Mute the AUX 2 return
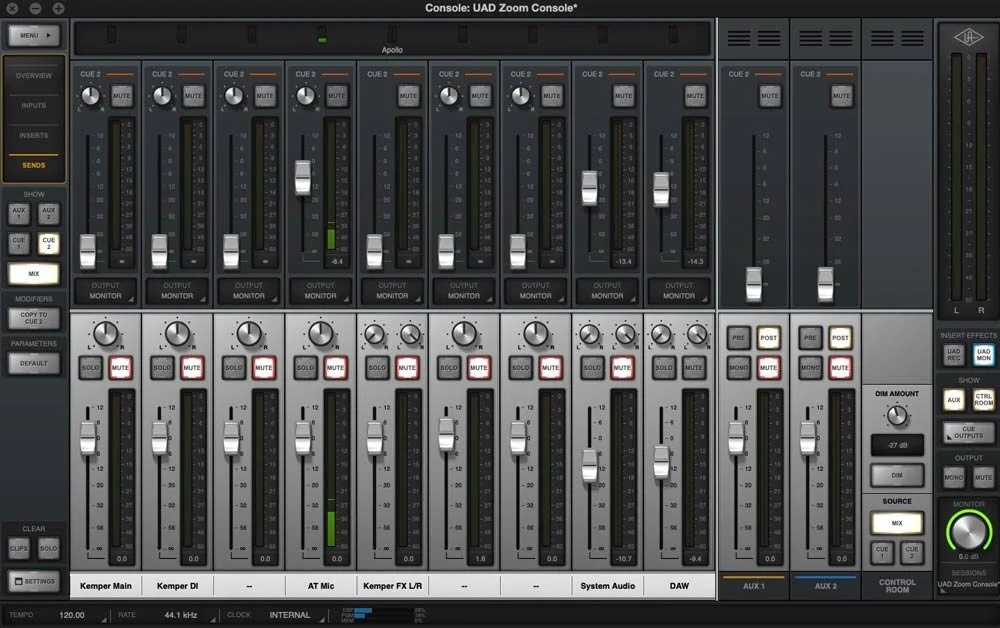The width and height of the screenshot is (1000, 628). (840, 368)
